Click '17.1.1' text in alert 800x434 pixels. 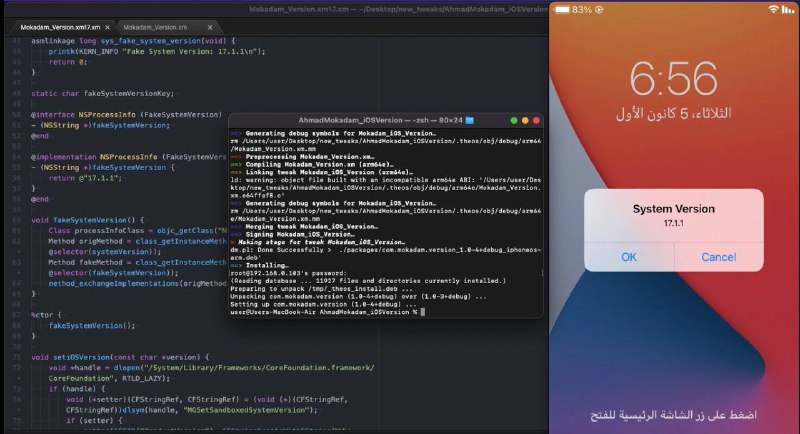click(x=673, y=223)
